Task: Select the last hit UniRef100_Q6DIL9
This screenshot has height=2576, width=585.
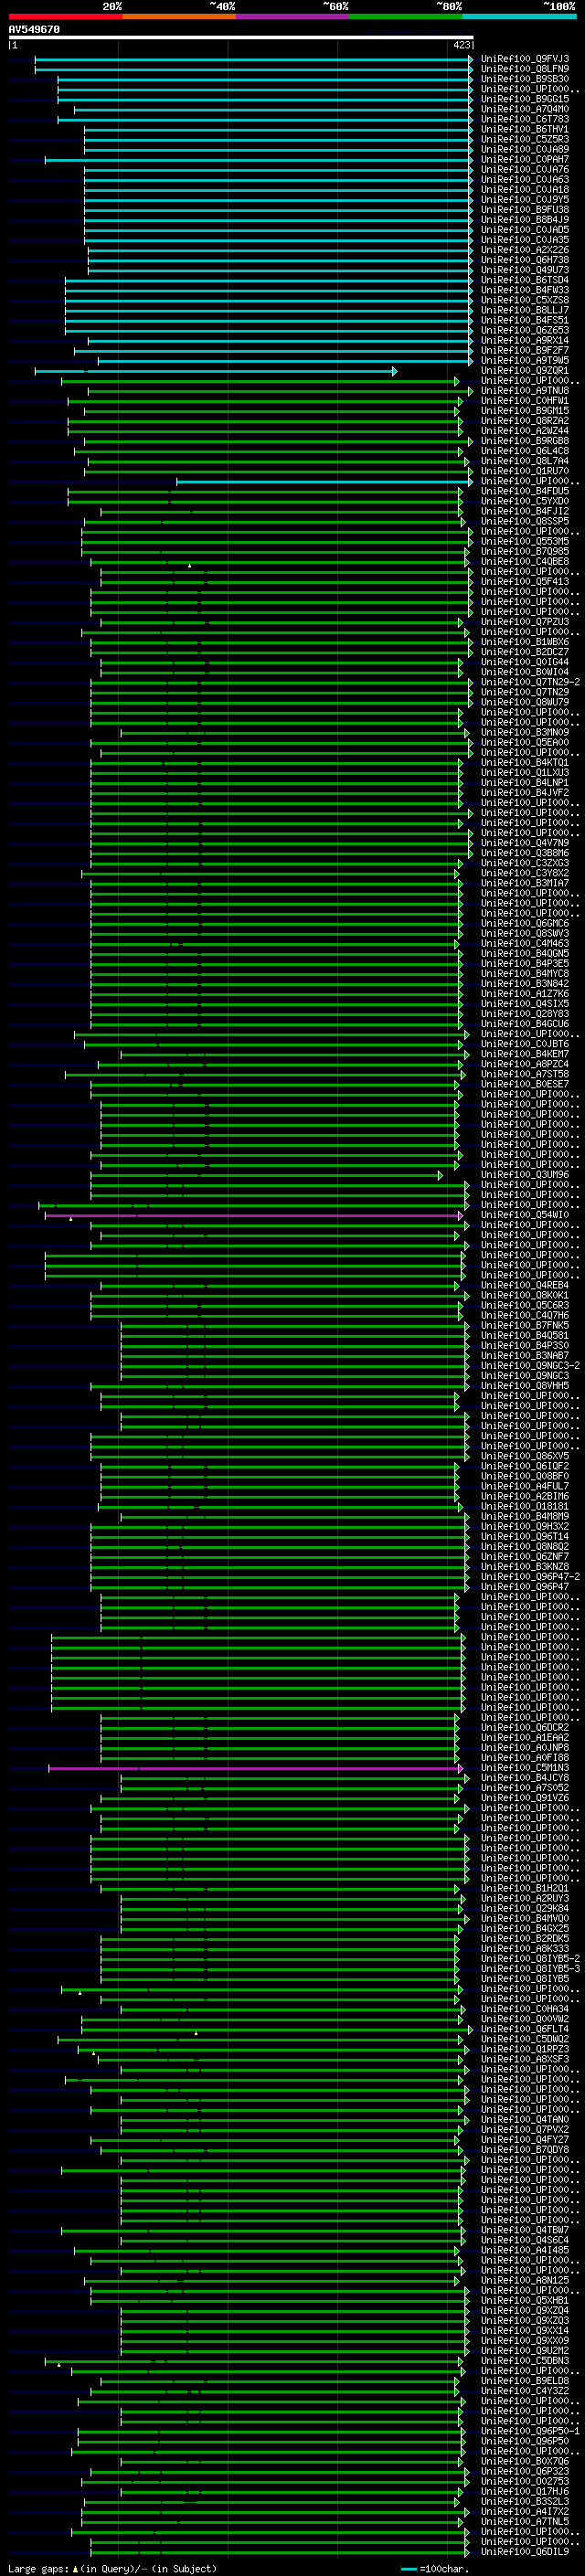Action: click(525, 2552)
